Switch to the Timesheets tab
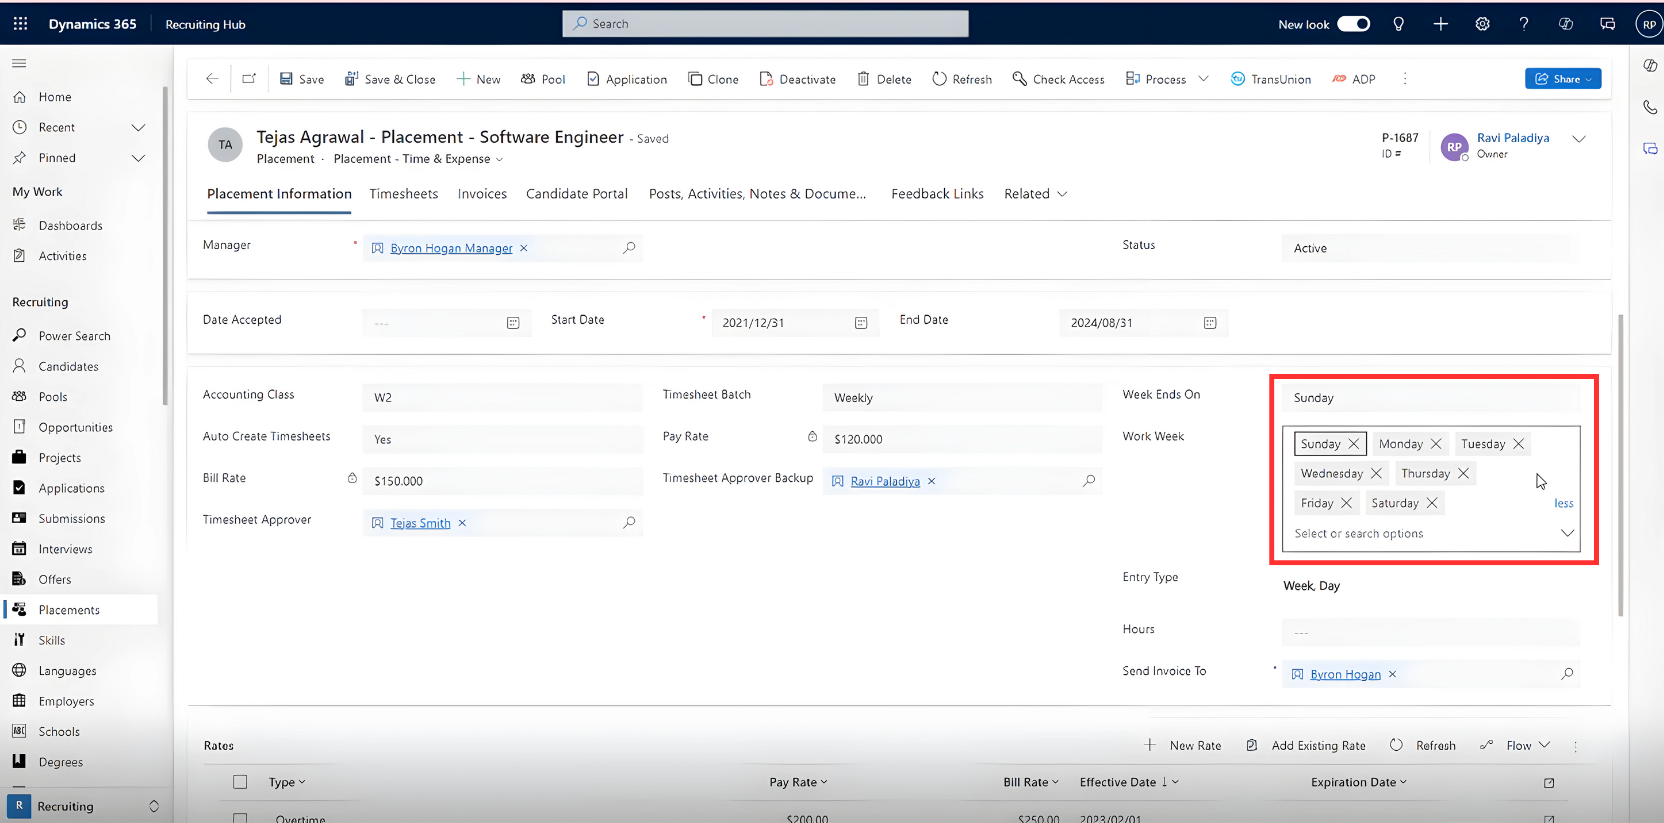 404,194
